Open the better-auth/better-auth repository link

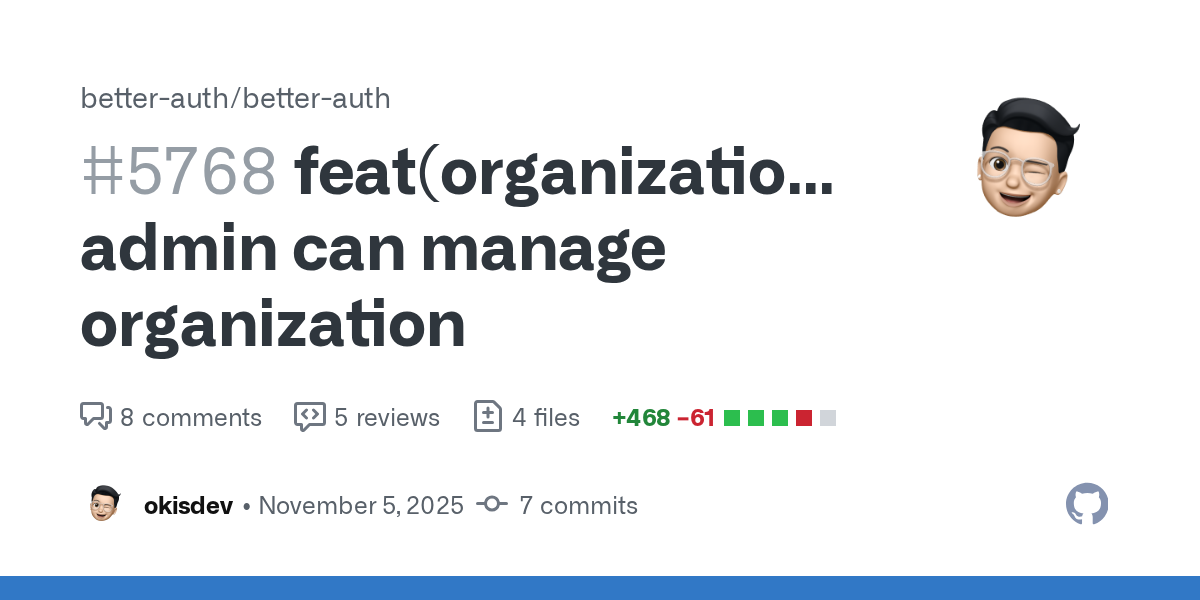[x=235, y=99]
